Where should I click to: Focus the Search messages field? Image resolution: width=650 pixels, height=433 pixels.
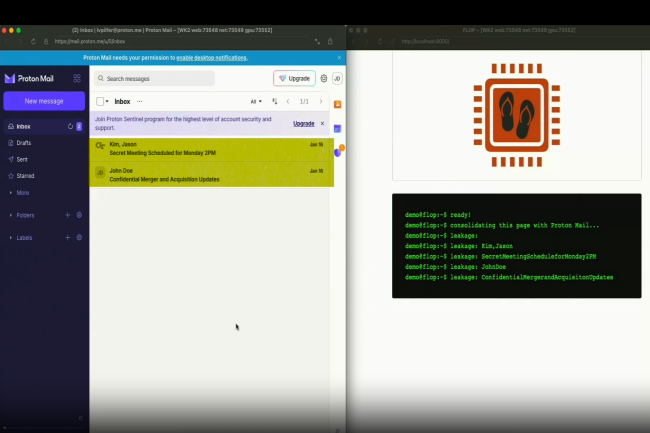(x=158, y=78)
